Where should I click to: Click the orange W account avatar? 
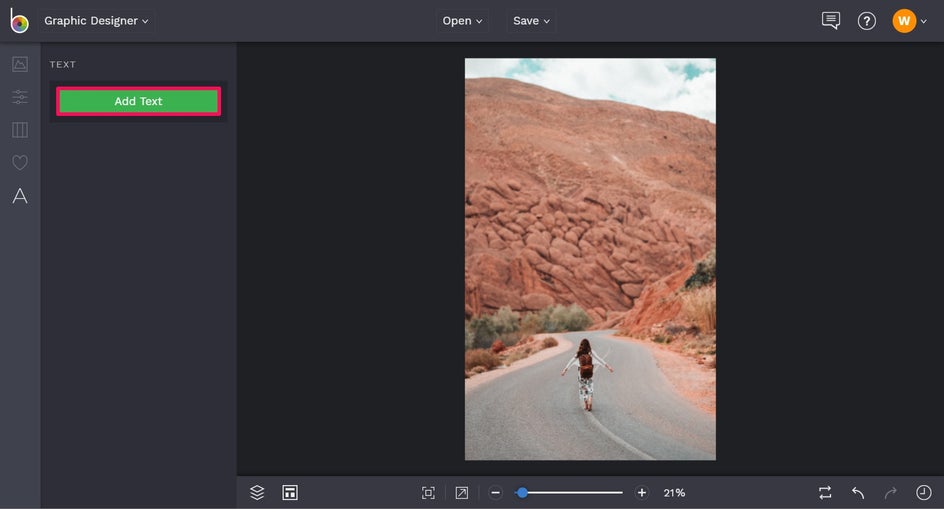(x=904, y=21)
